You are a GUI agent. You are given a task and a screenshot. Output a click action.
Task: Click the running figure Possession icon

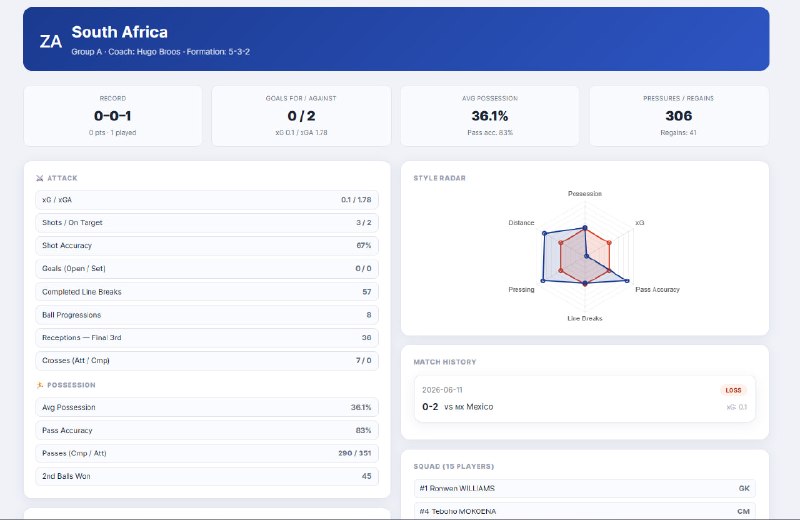40,385
